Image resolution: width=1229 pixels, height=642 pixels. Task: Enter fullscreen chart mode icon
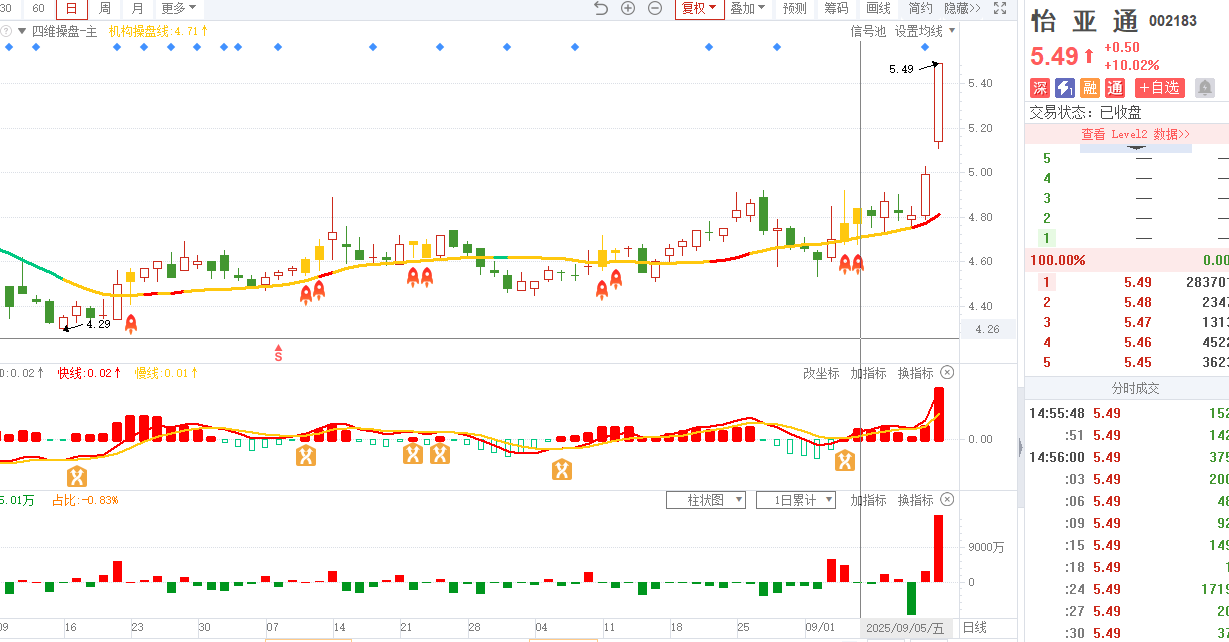click(1000, 8)
